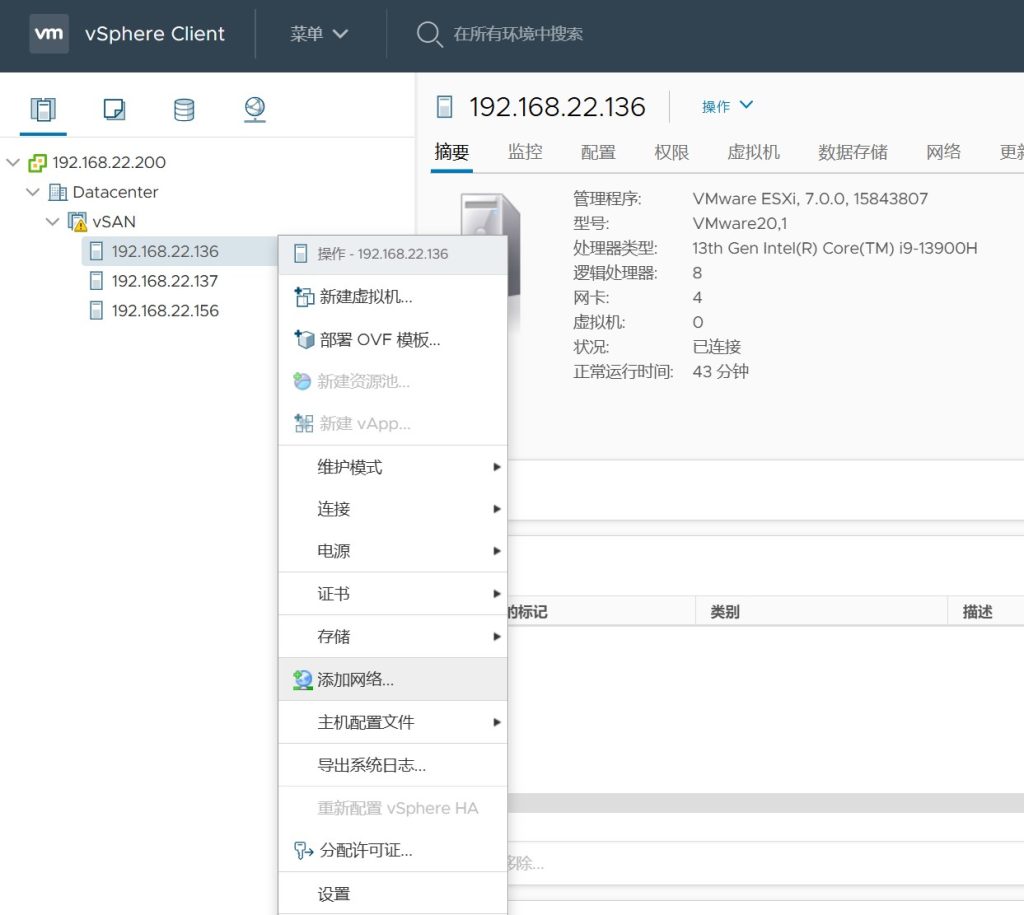The width and height of the screenshot is (1024, 915).
Task: Select host 192.168.22.156 in tree
Action: [165, 310]
